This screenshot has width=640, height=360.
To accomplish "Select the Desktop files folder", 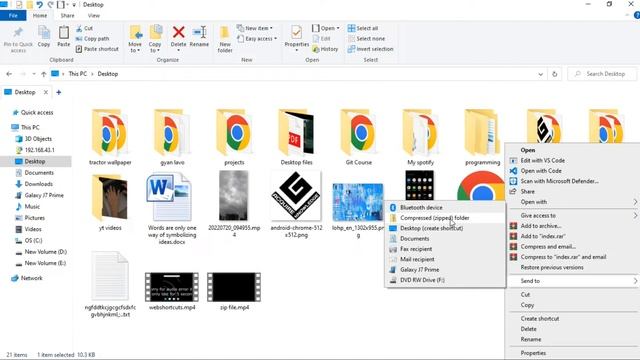I will [x=296, y=137].
